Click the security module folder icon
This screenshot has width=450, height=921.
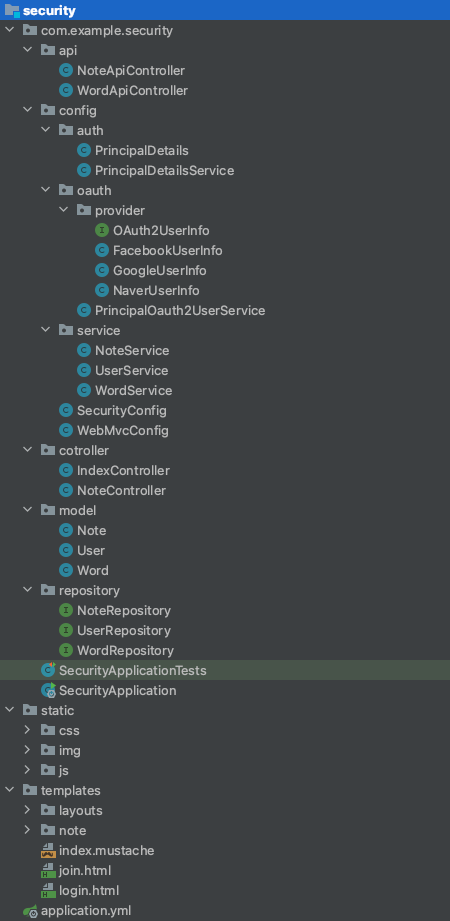(x=12, y=10)
